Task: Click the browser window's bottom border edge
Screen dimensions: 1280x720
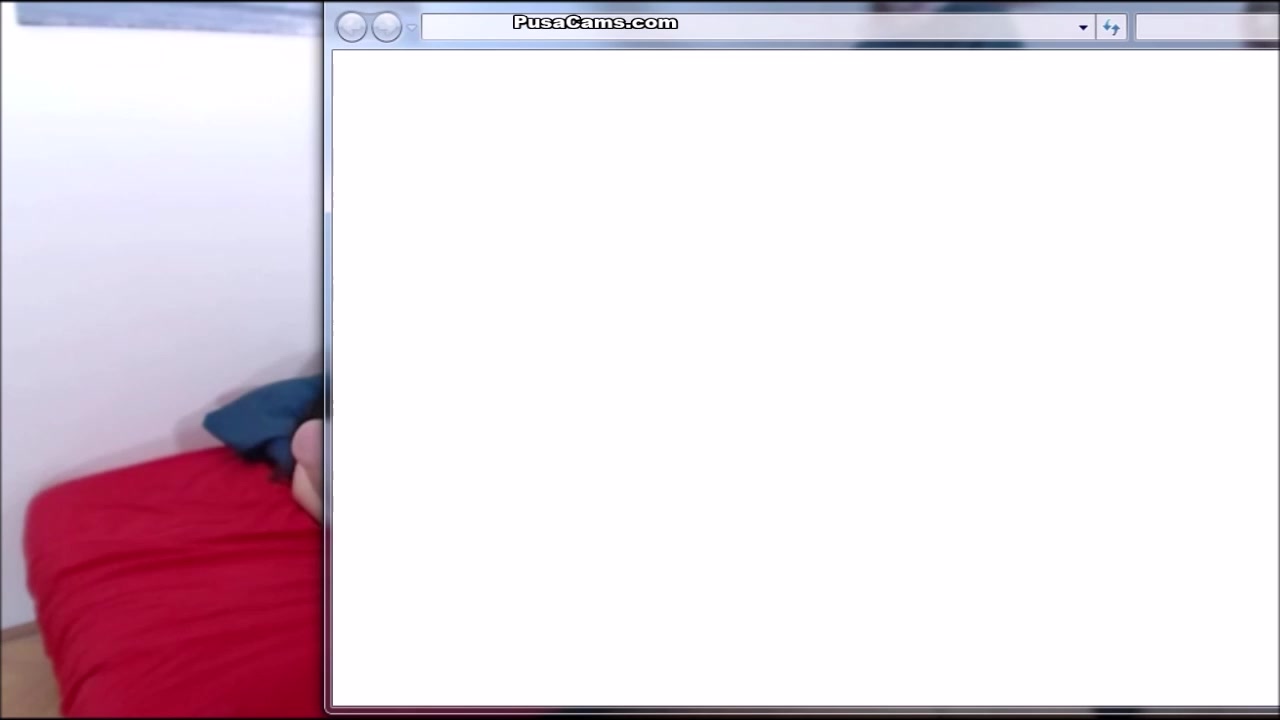Action: coord(800,709)
